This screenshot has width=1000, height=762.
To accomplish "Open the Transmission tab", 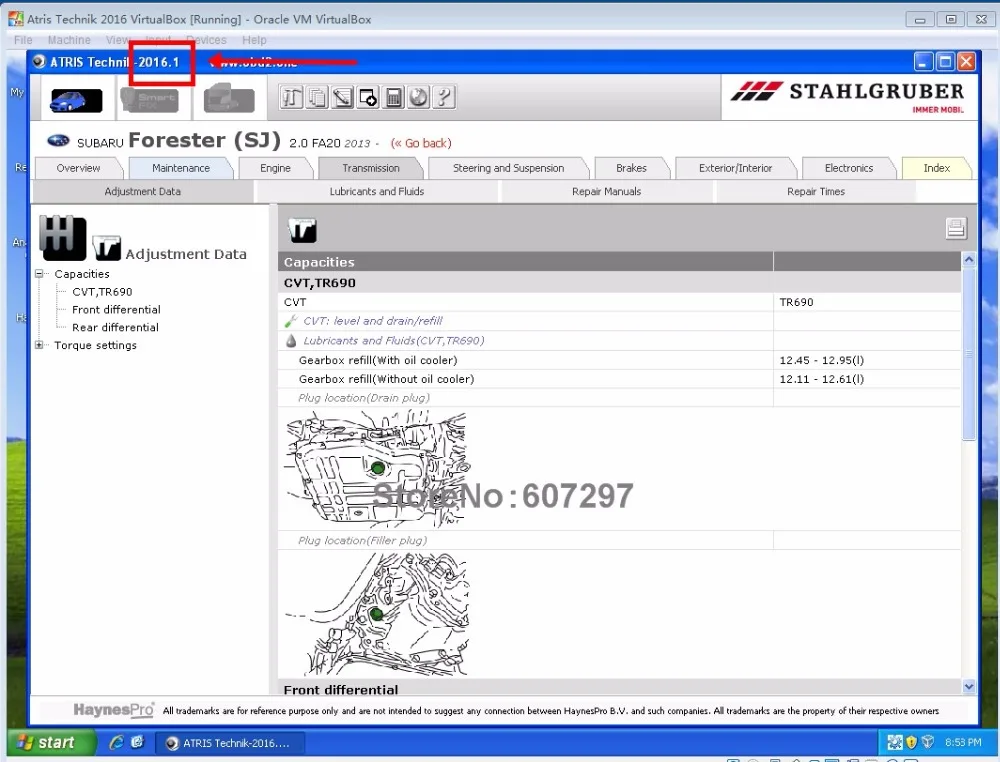I will click(x=371, y=168).
